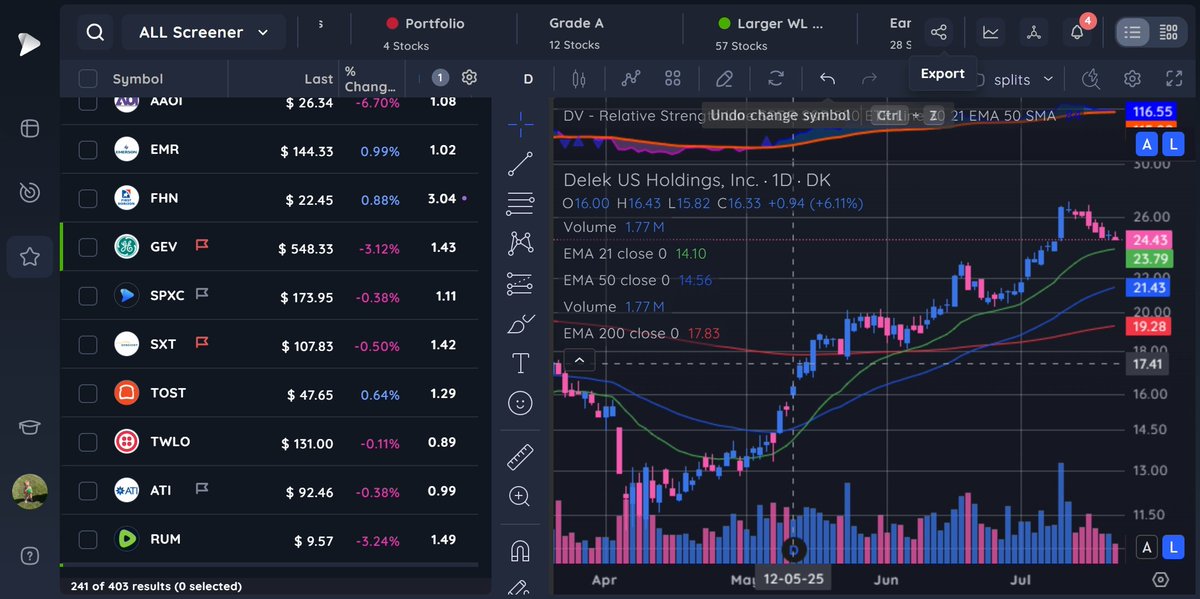This screenshot has height=599, width=1200.
Task: Click the eraser drawing icon in toolbar
Action: pos(725,79)
